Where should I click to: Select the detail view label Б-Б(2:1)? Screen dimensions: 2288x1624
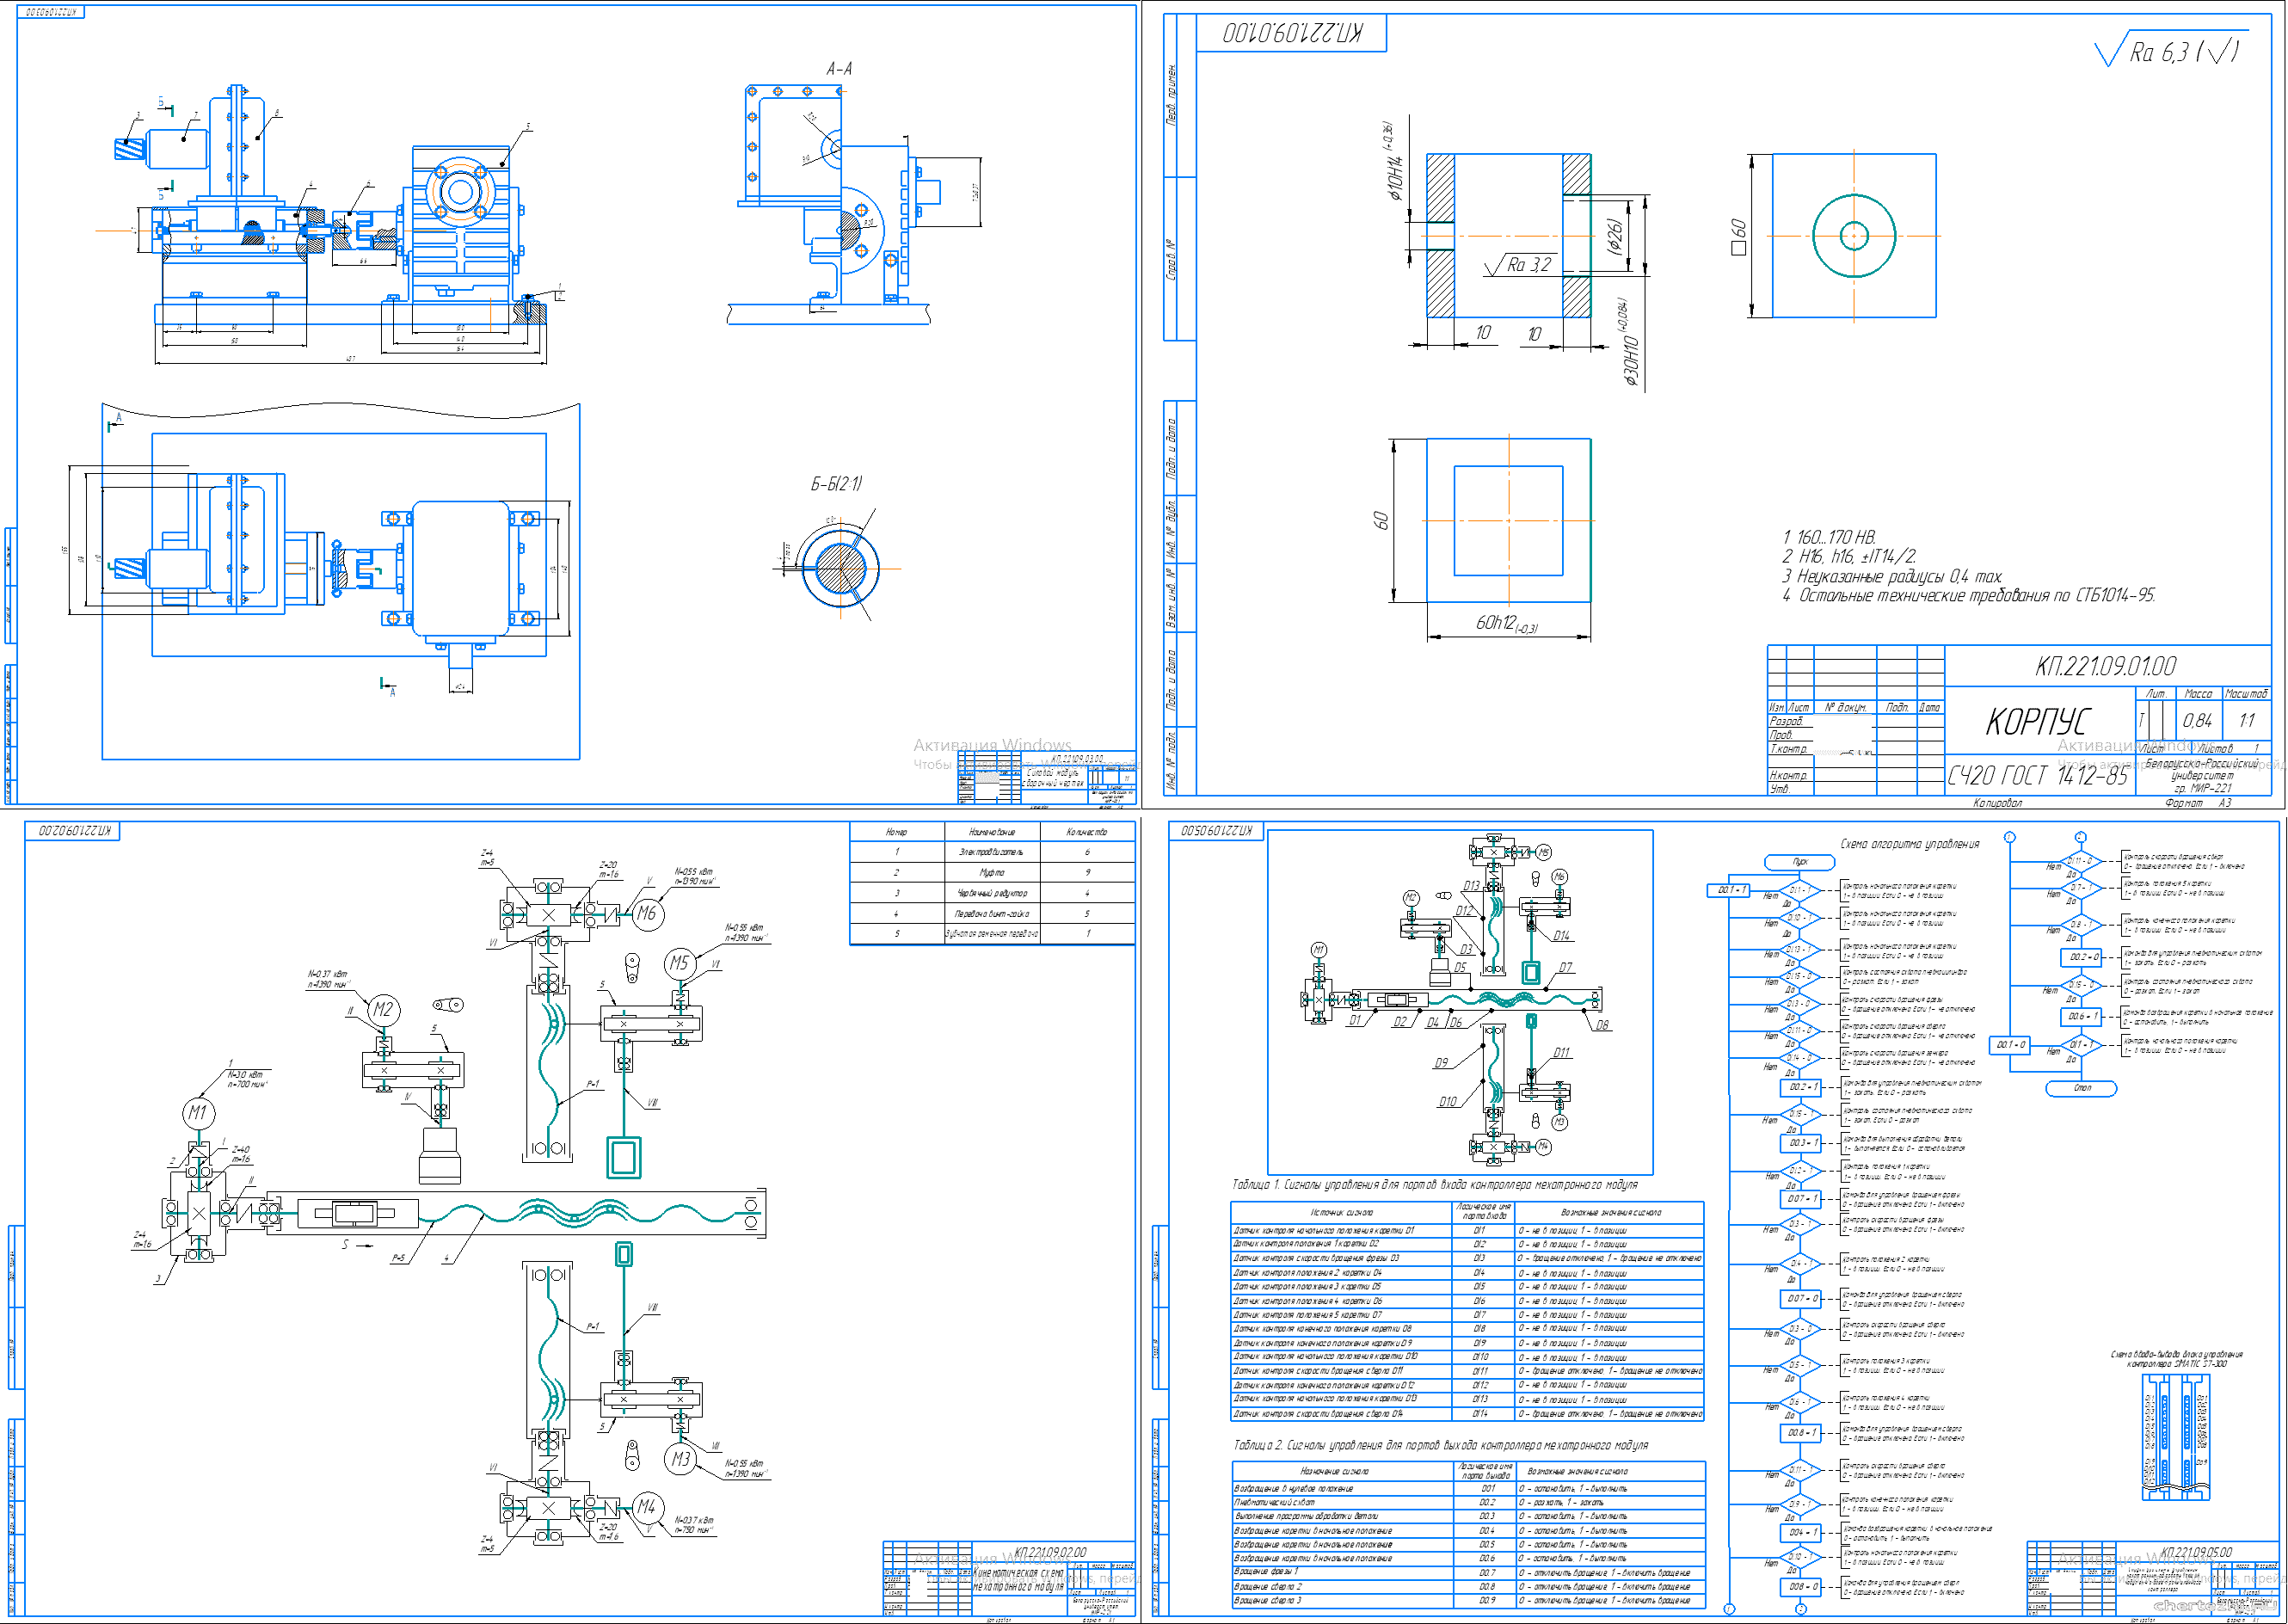pyautogui.click(x=836, y=484)
